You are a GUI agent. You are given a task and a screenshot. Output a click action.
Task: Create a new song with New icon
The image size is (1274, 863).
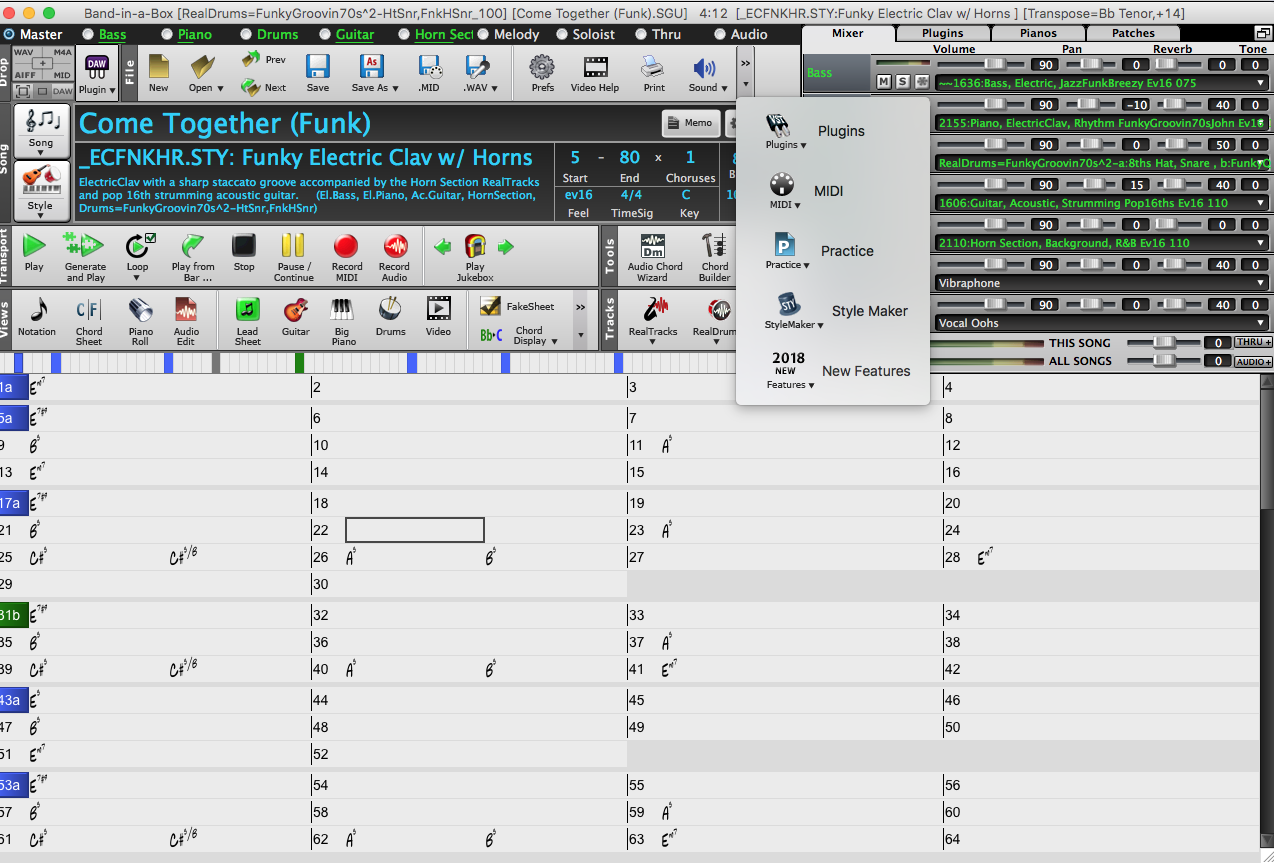pyautogui.click(x=158, y=72)
